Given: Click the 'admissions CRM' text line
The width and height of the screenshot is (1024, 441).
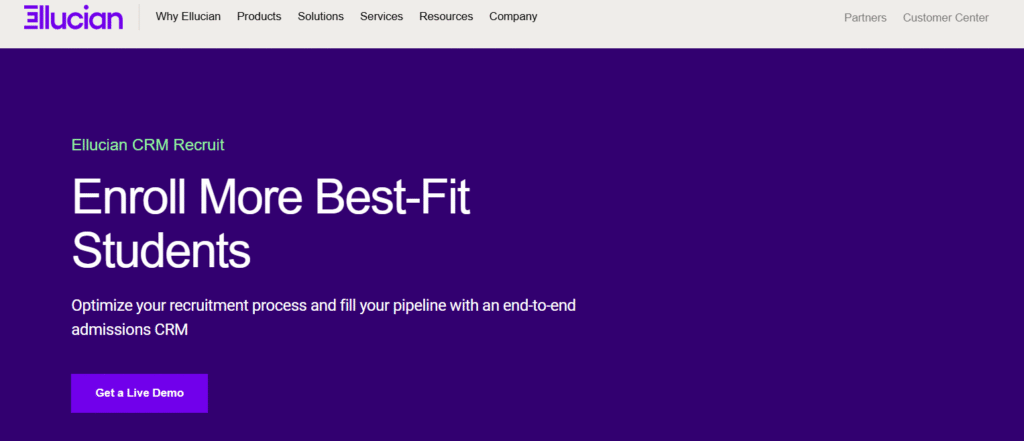Looking at the screenshot, I should click(x=130, y=328).
